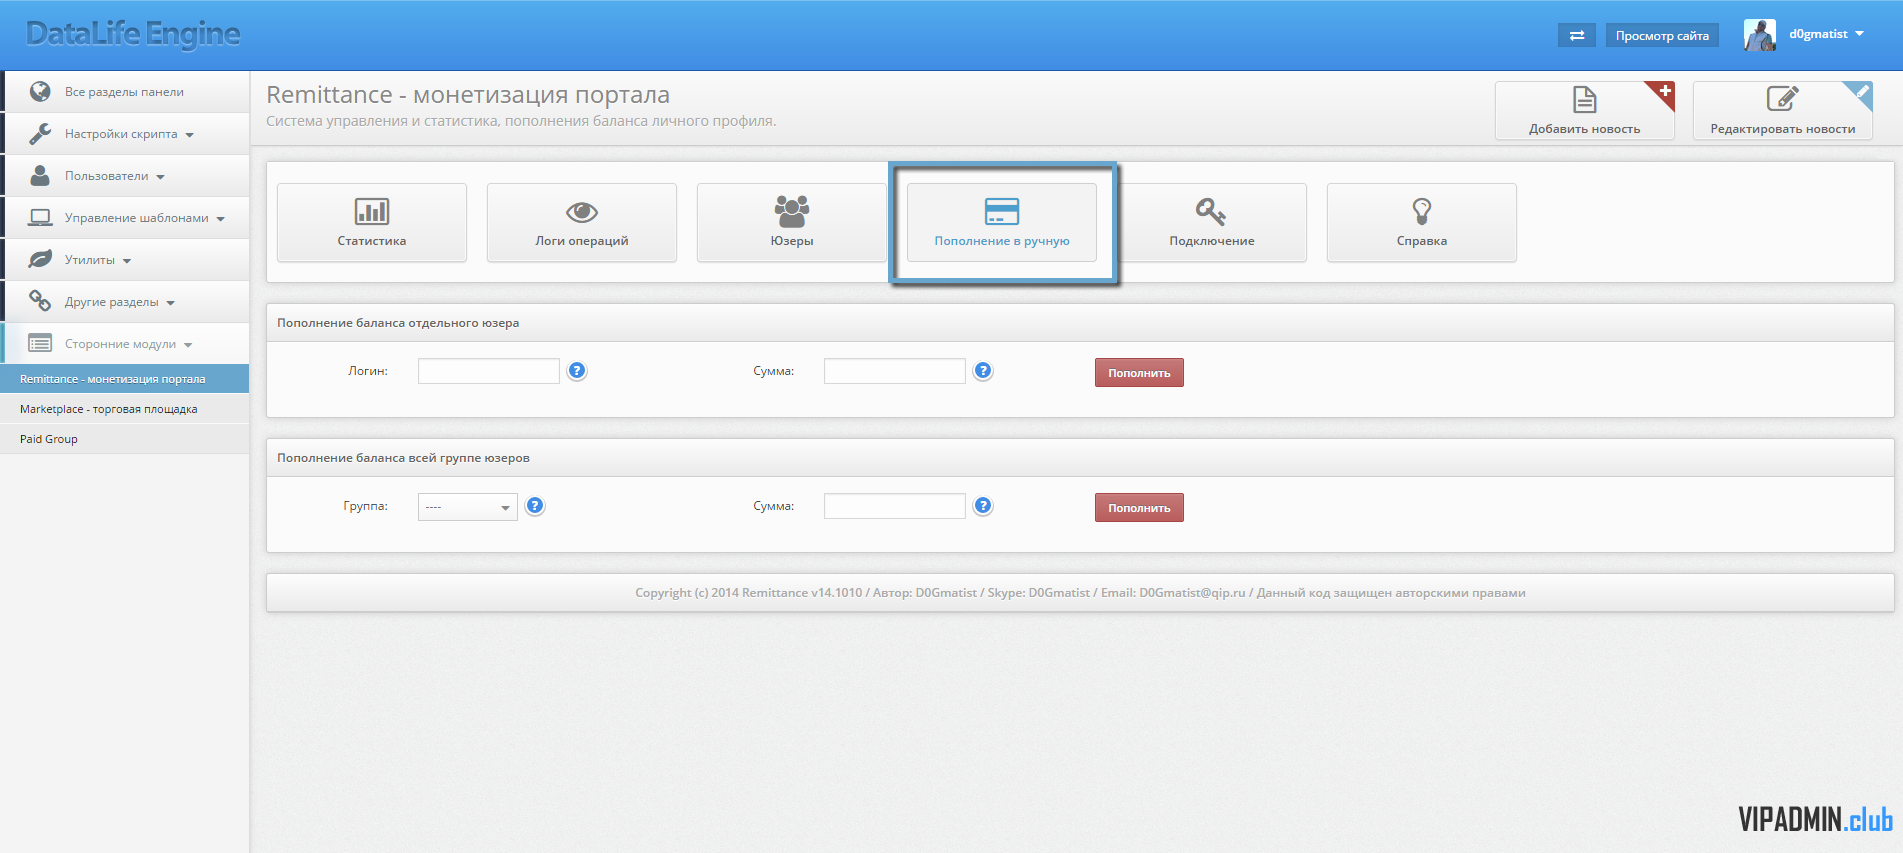Expand the Пользователи menu arrow
Viewport: 1903px width, 853px height.
pos(160,177)
